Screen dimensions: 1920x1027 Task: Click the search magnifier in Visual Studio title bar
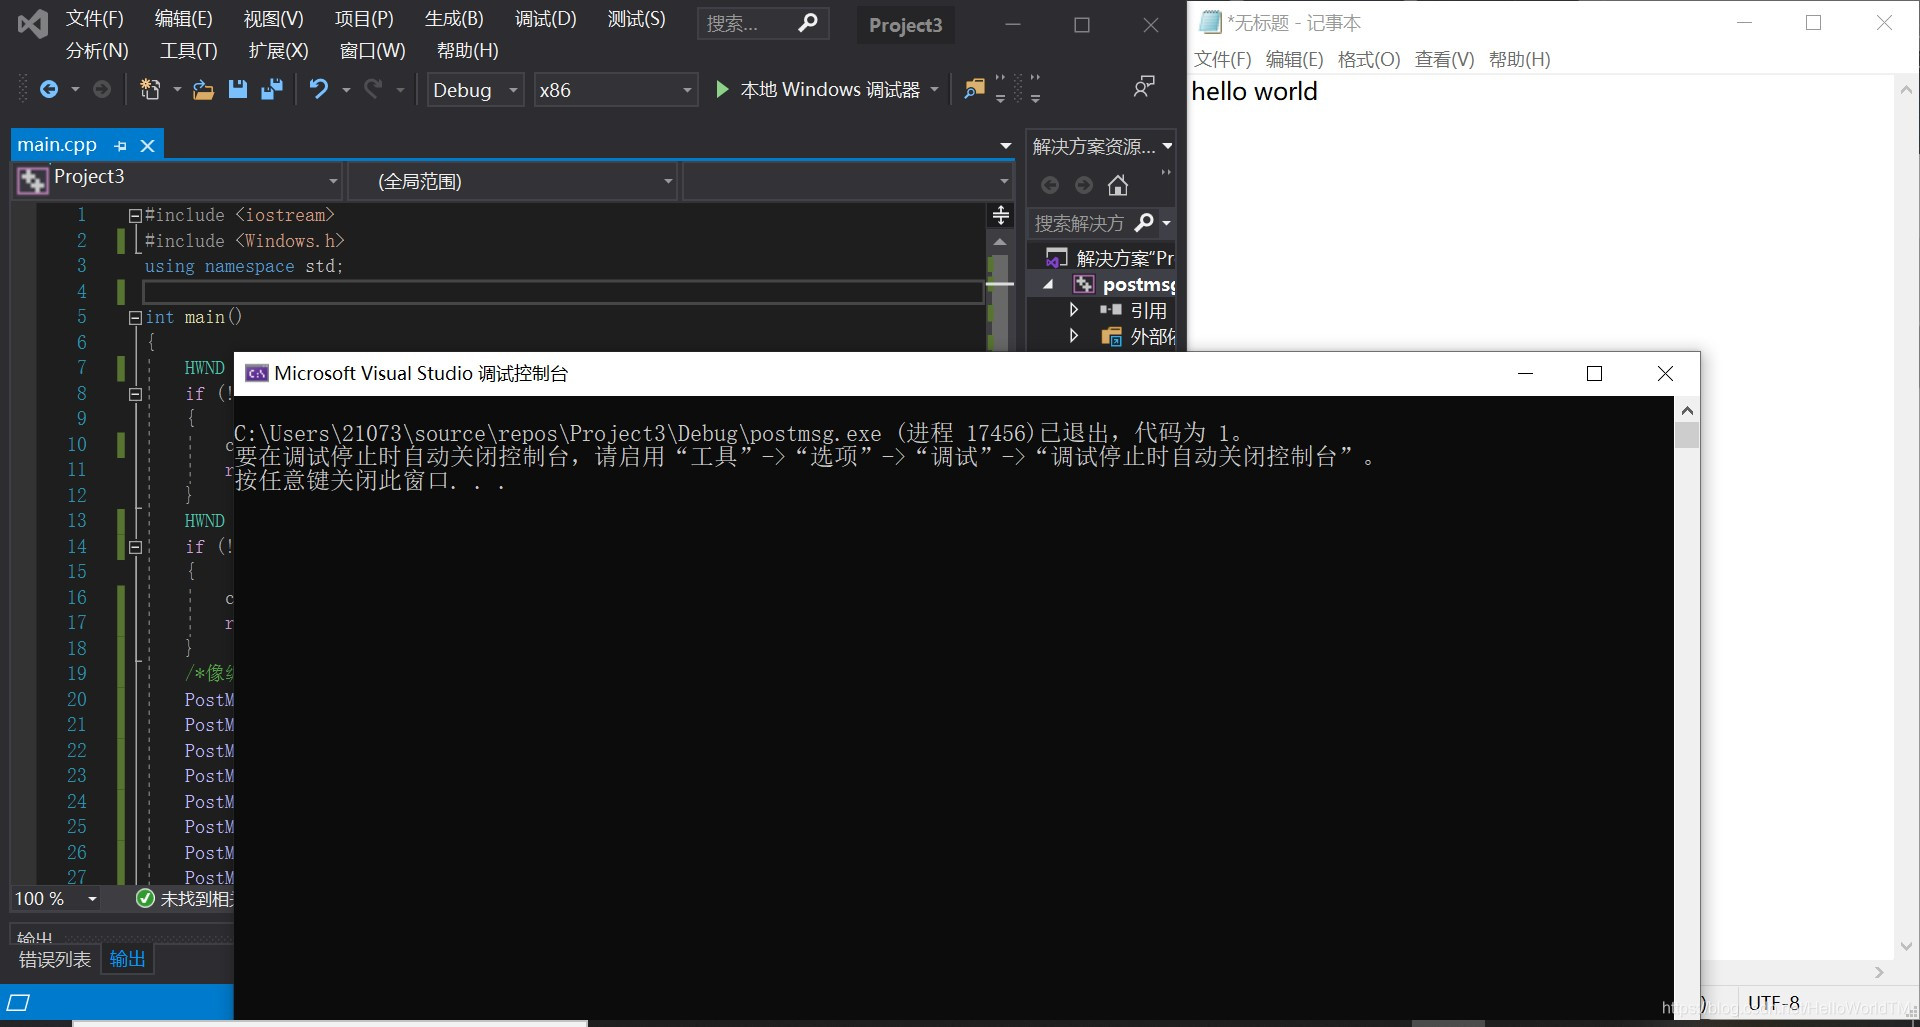[808, 22]
